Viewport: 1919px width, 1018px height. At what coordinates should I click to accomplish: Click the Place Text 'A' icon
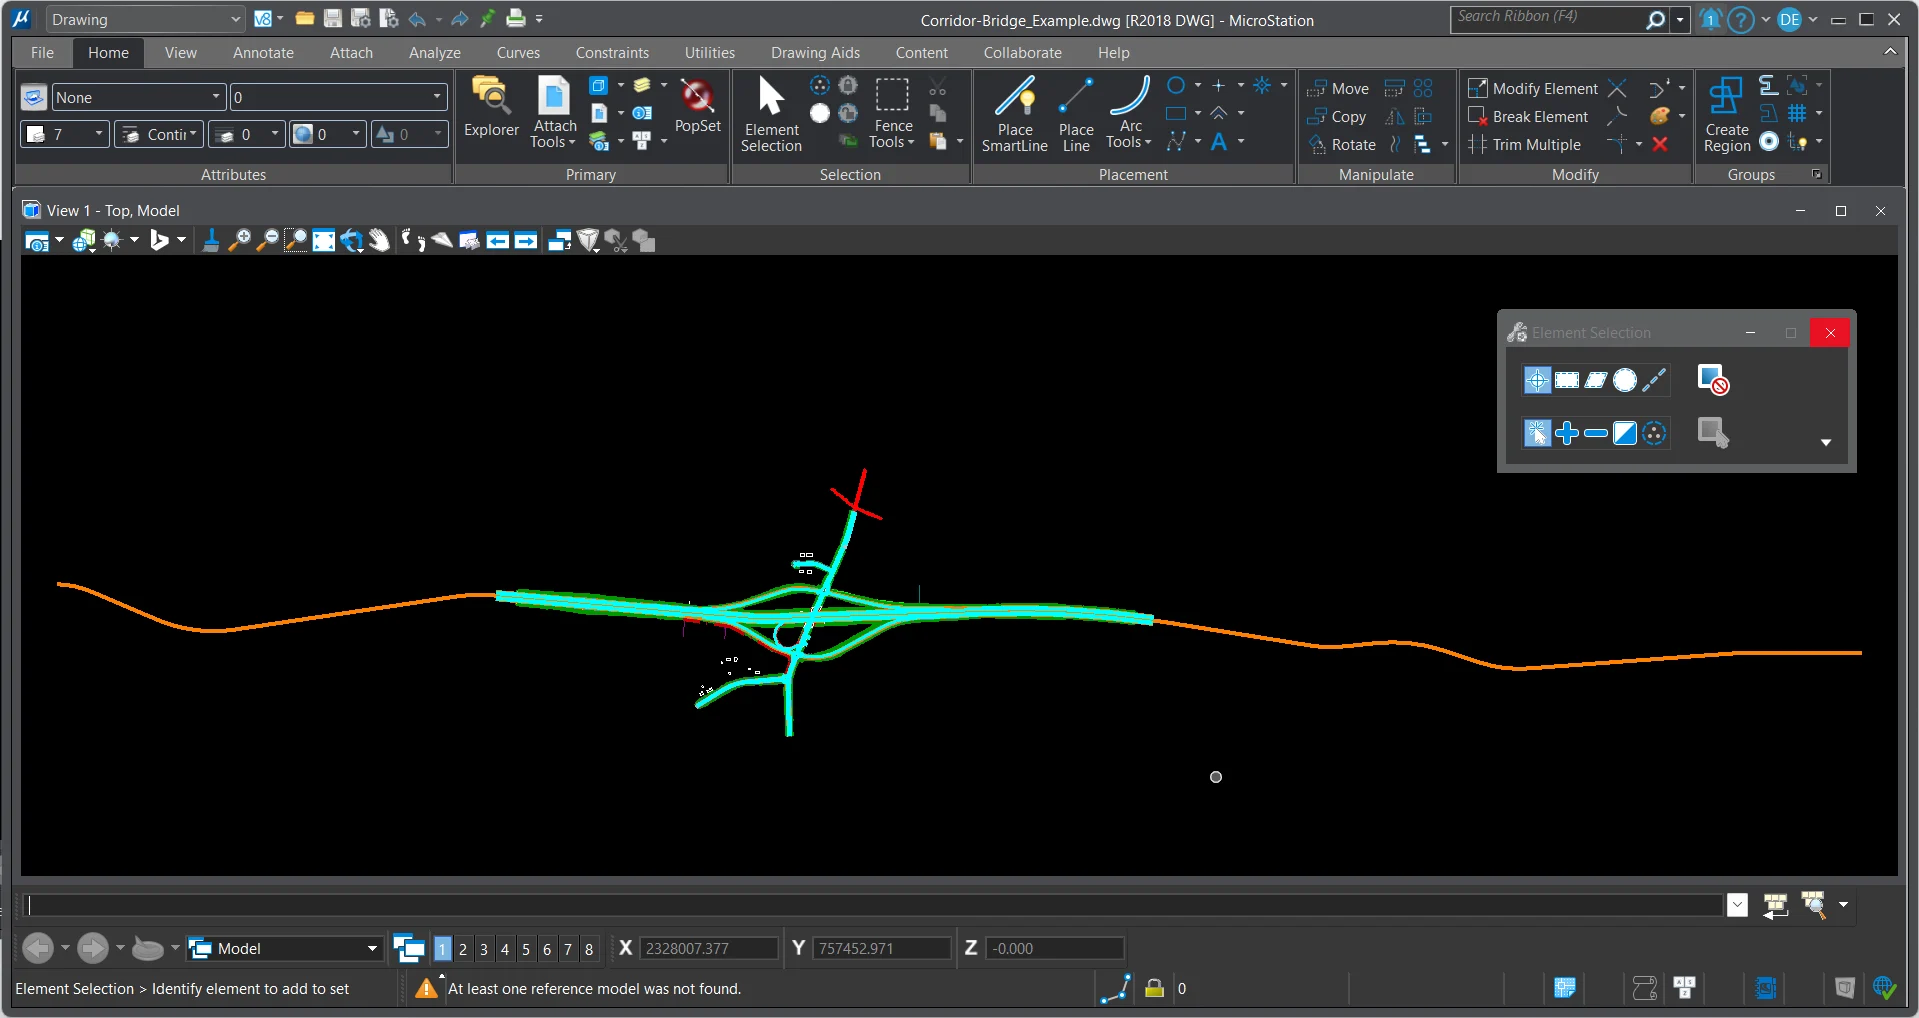(1219, 143)
